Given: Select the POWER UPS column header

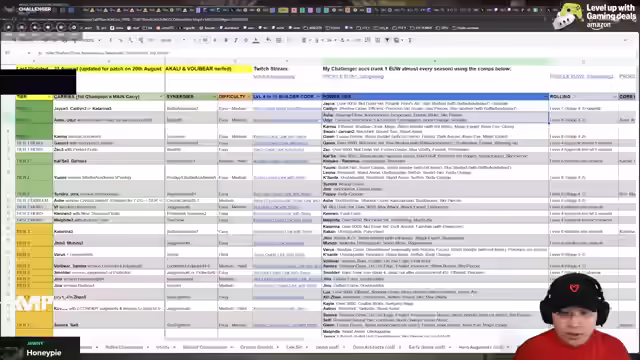Looking at the screenshot, I should tap(435, 97).
